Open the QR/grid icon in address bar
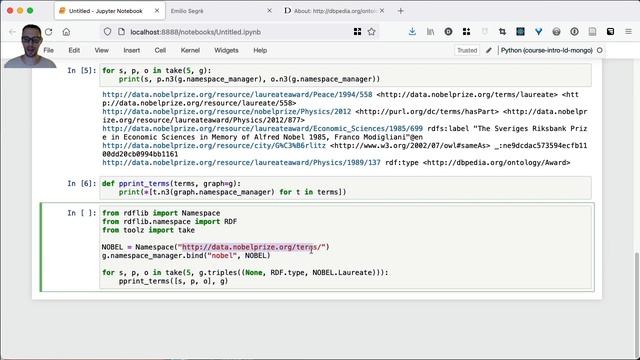Image resolution: width=640 pixels, height=360 pixels. [357, 32]
